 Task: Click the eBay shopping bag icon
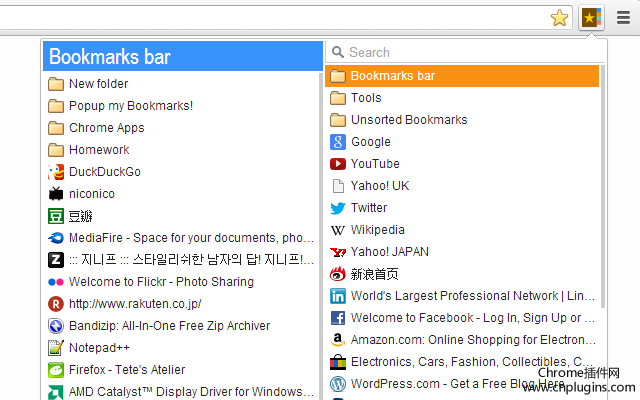tap(338, 362)
